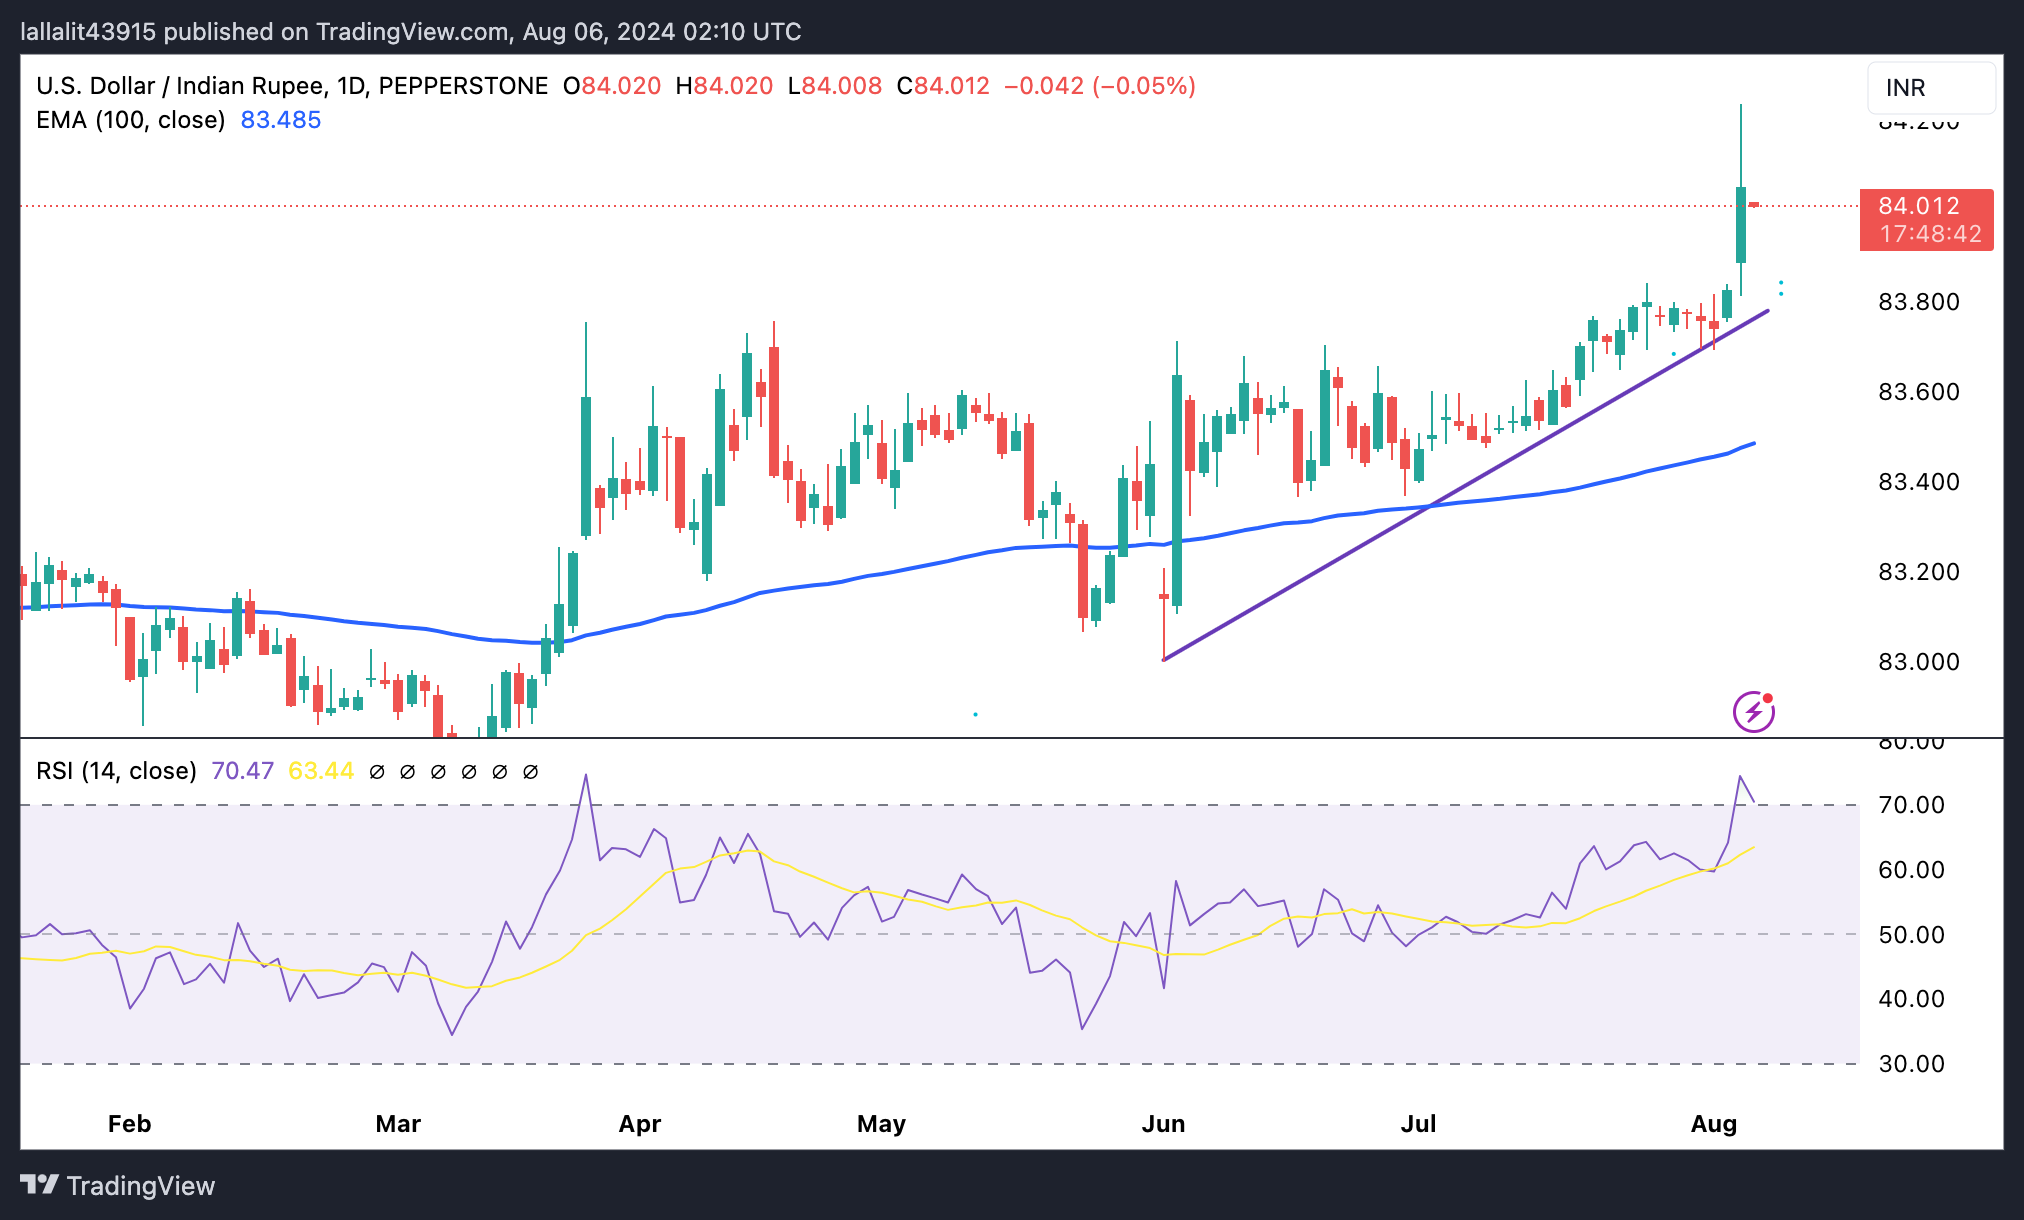The image size is (2024, 1220).
Task: Select the EMA (100, close) indicator legend
Action: (x=130, y=120)
